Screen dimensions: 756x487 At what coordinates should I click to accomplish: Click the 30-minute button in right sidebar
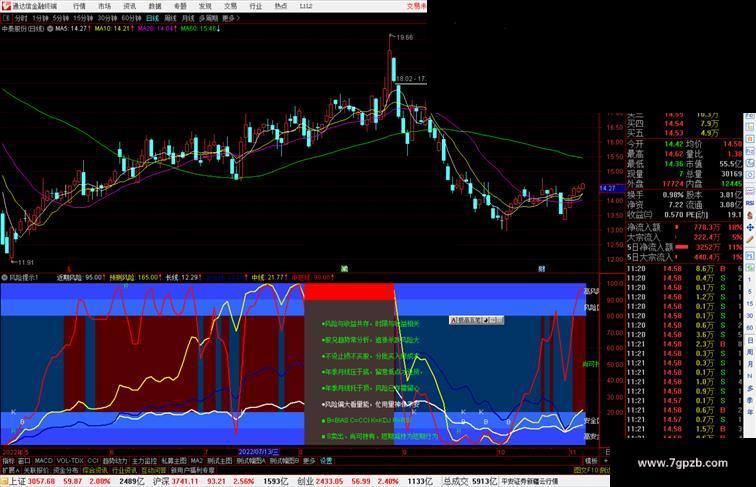[750, 316]
